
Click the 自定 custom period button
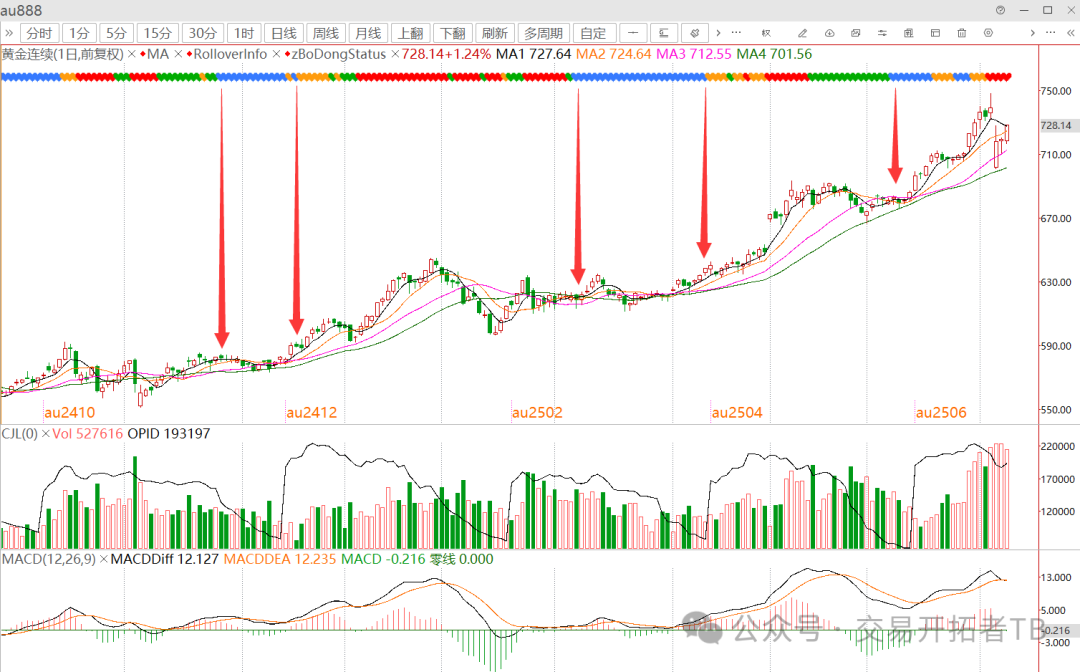(593, 33)
